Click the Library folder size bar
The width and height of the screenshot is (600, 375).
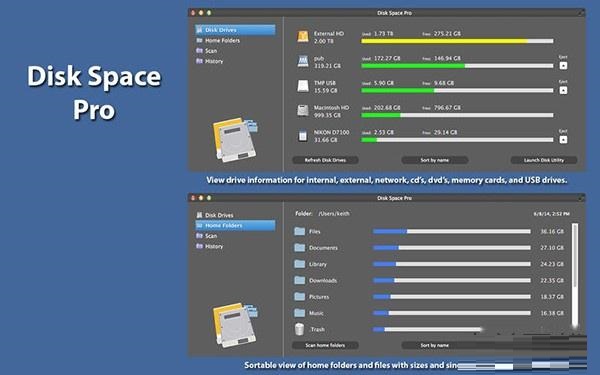(x=452, y=264)
